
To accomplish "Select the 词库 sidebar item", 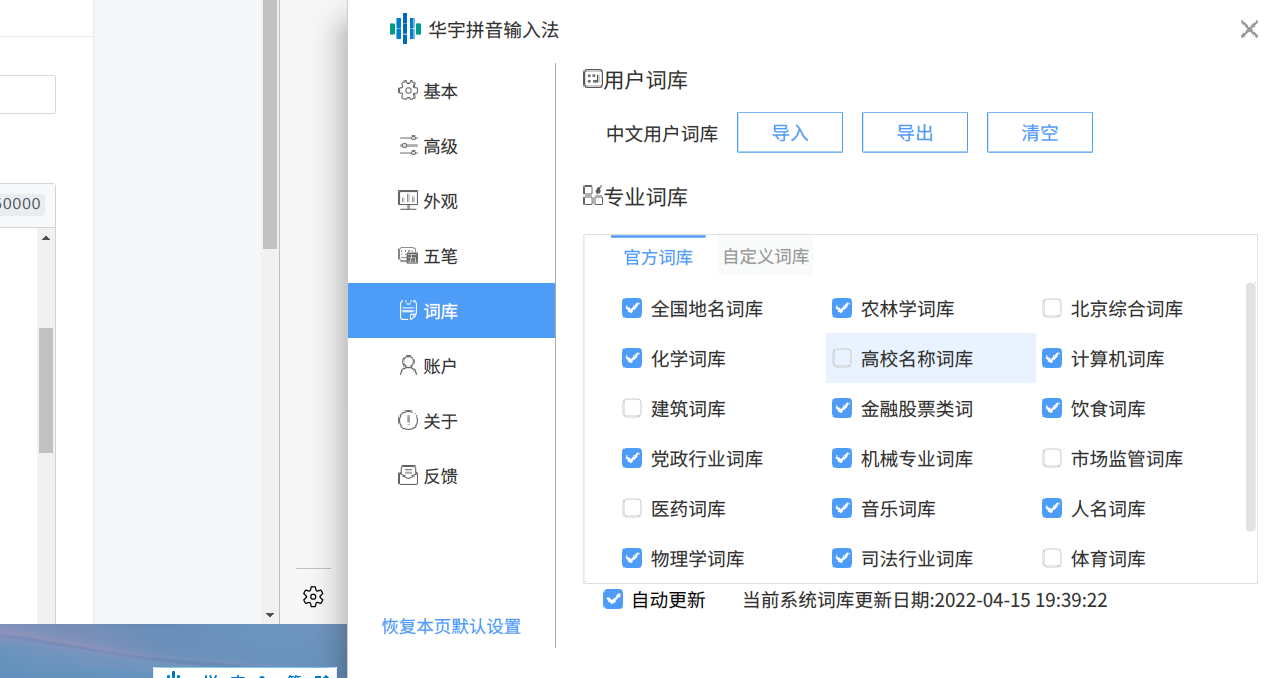I will 451,311.
